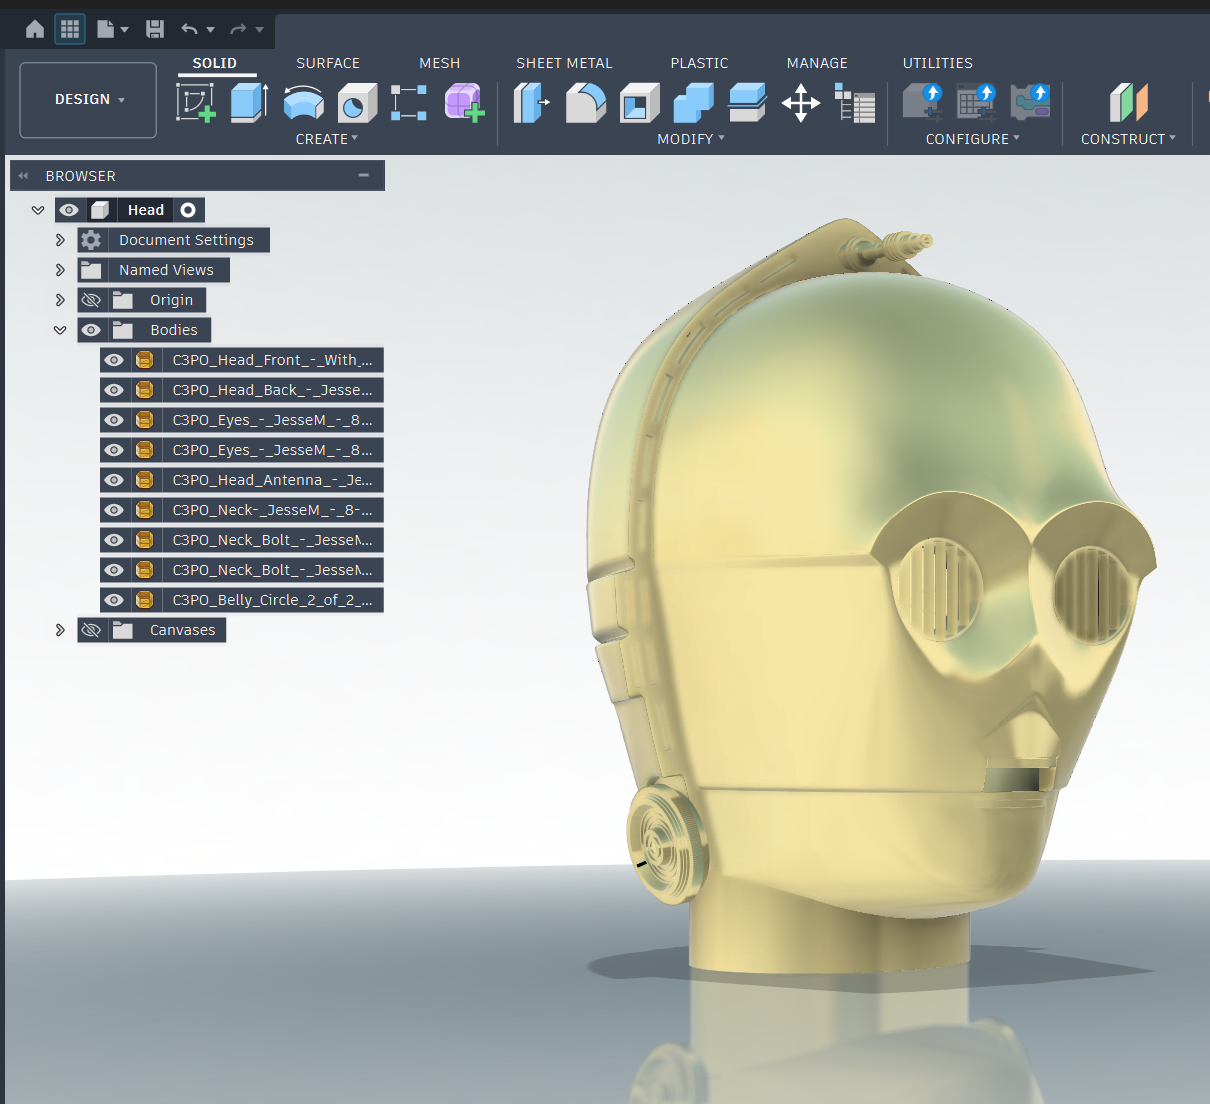
Task: Open the SHEET METAL tab
Action: pyautogui.click(x=564, y=63)
